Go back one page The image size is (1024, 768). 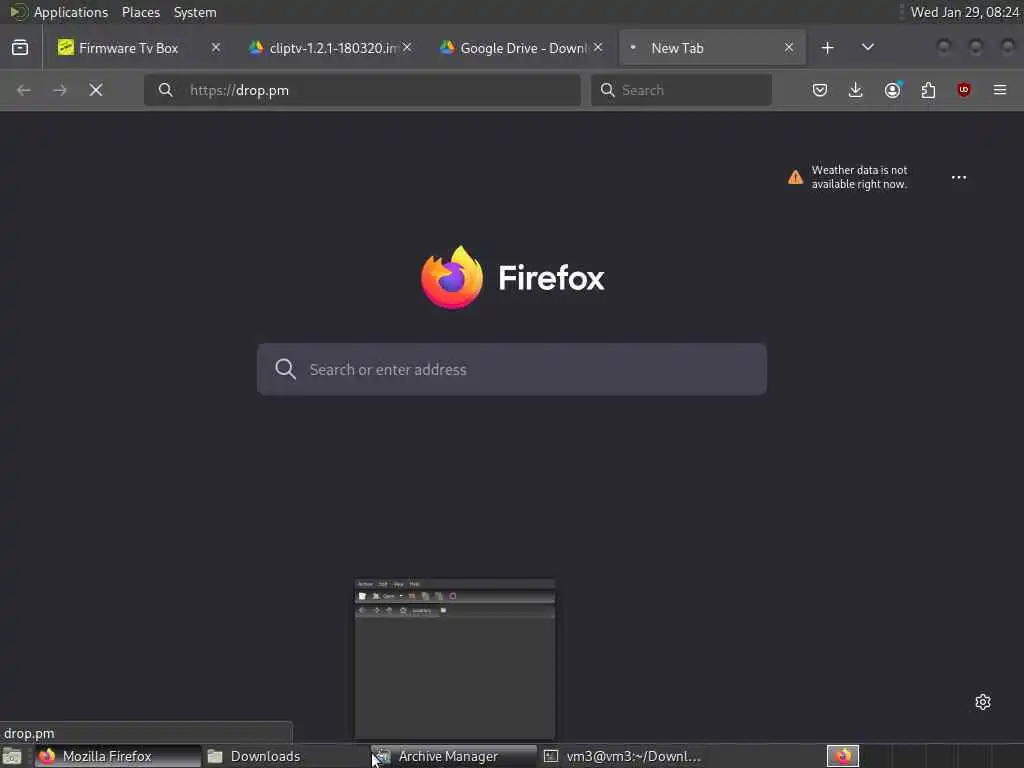click(x=24, y=90)
